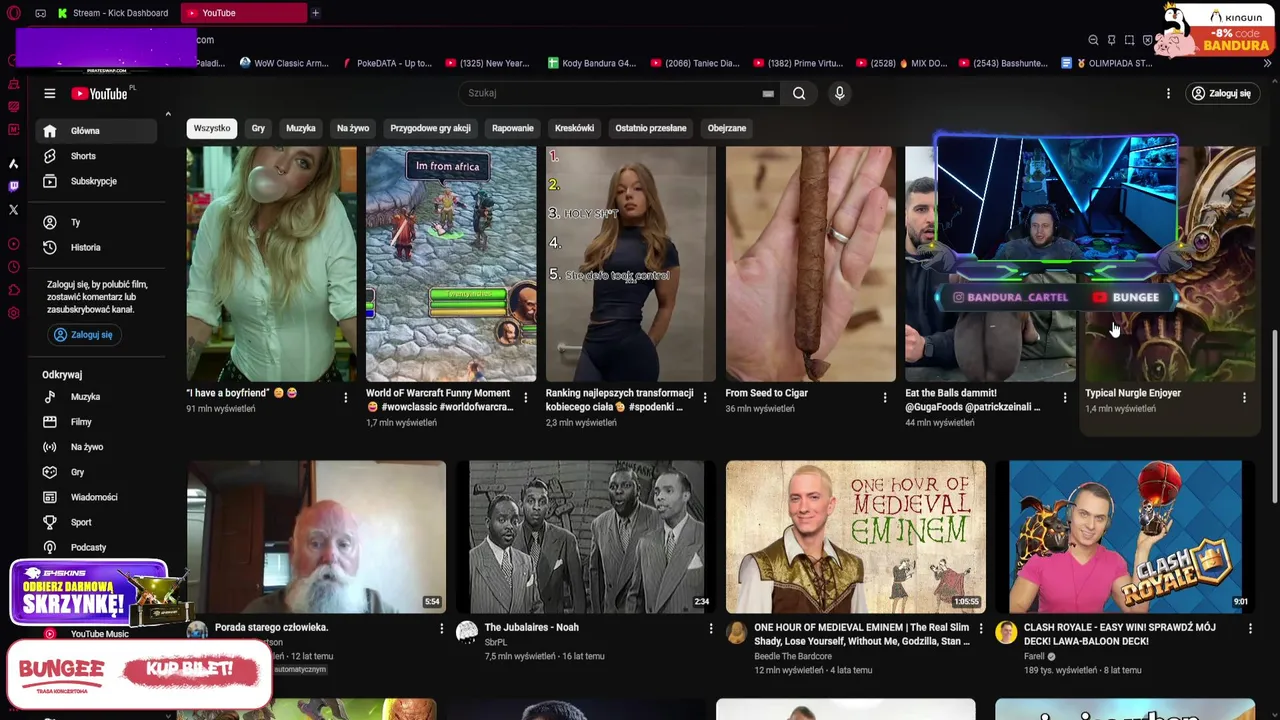Open X (Twitter) in Opera sidebar
The width and height of the screenshot is (1280, 720).
tap(13, 209)
